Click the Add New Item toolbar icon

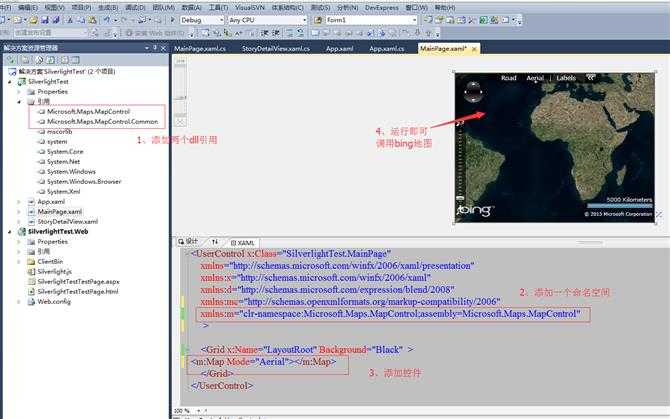18,20
